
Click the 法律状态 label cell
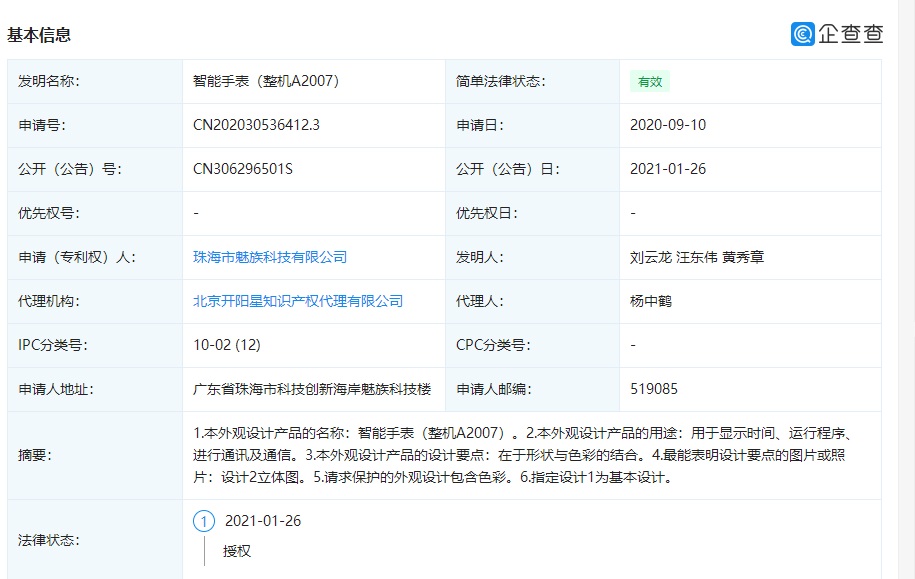pos(95,540)
